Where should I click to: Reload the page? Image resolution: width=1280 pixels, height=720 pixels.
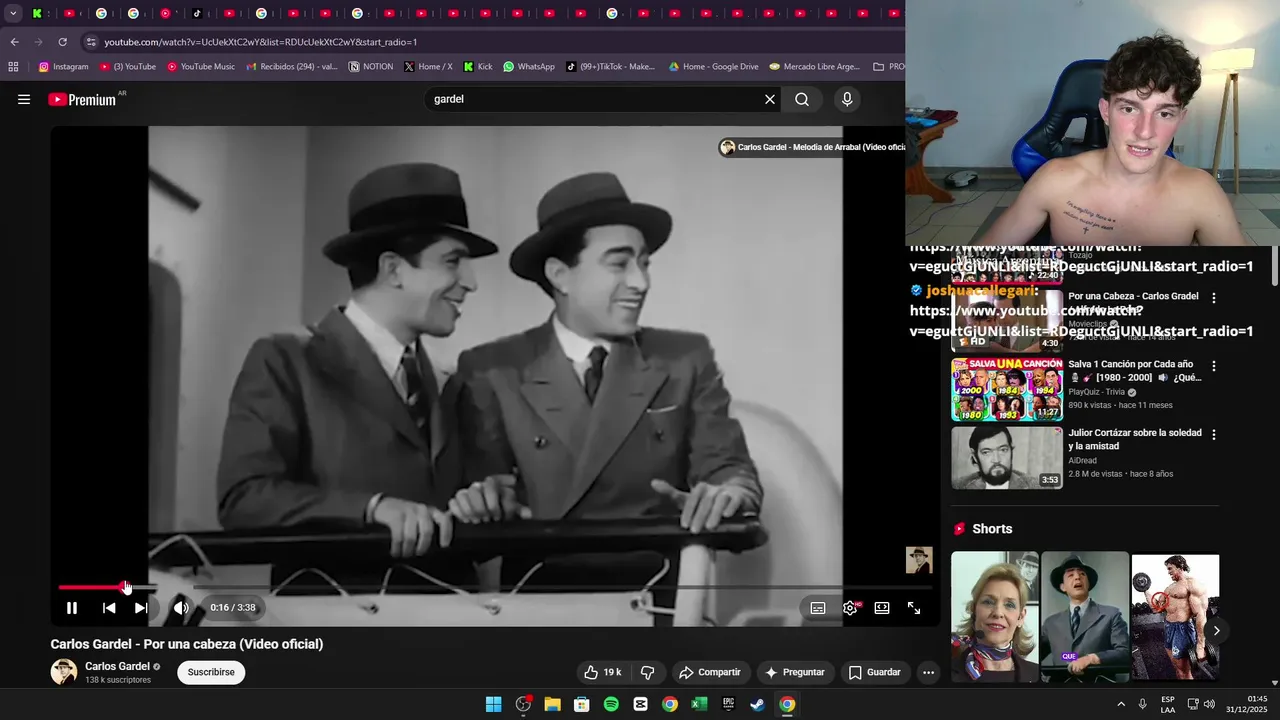coord(62,42)
